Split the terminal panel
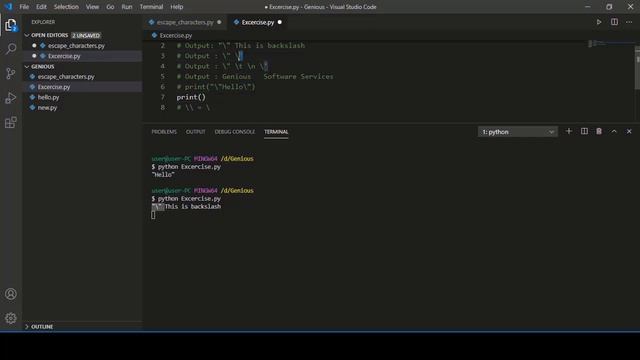The height and width of the screenshot is (360, 640). (584, 131)
